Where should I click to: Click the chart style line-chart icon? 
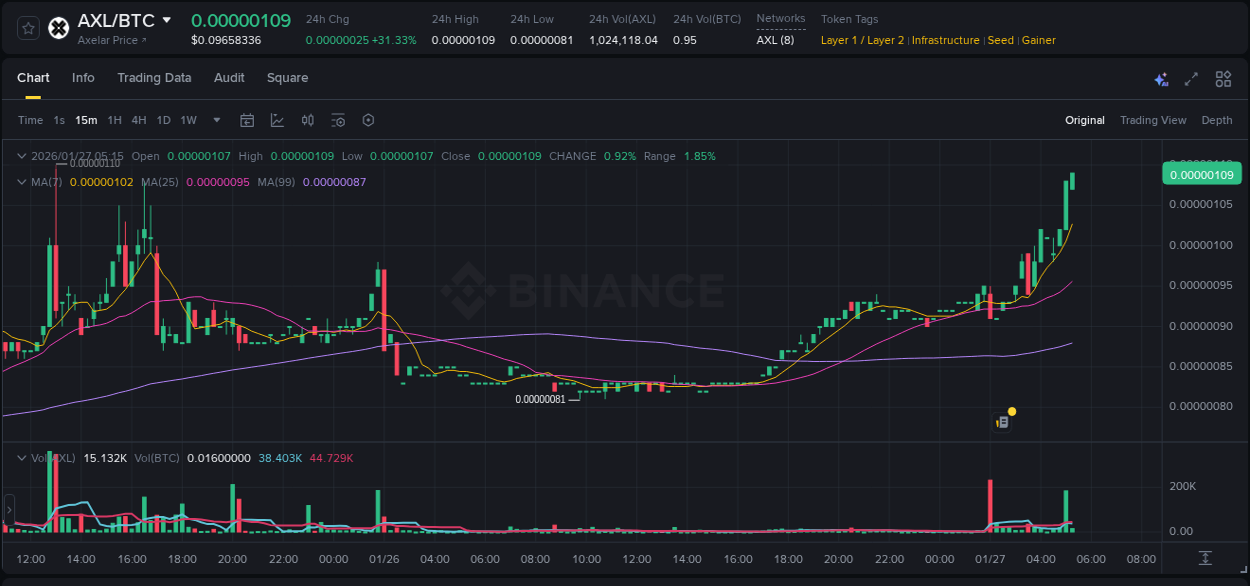(276, 120)
